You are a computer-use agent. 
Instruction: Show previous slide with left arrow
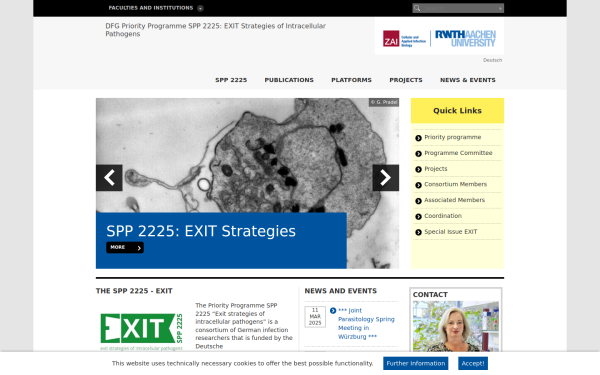(x=109, y=178)
